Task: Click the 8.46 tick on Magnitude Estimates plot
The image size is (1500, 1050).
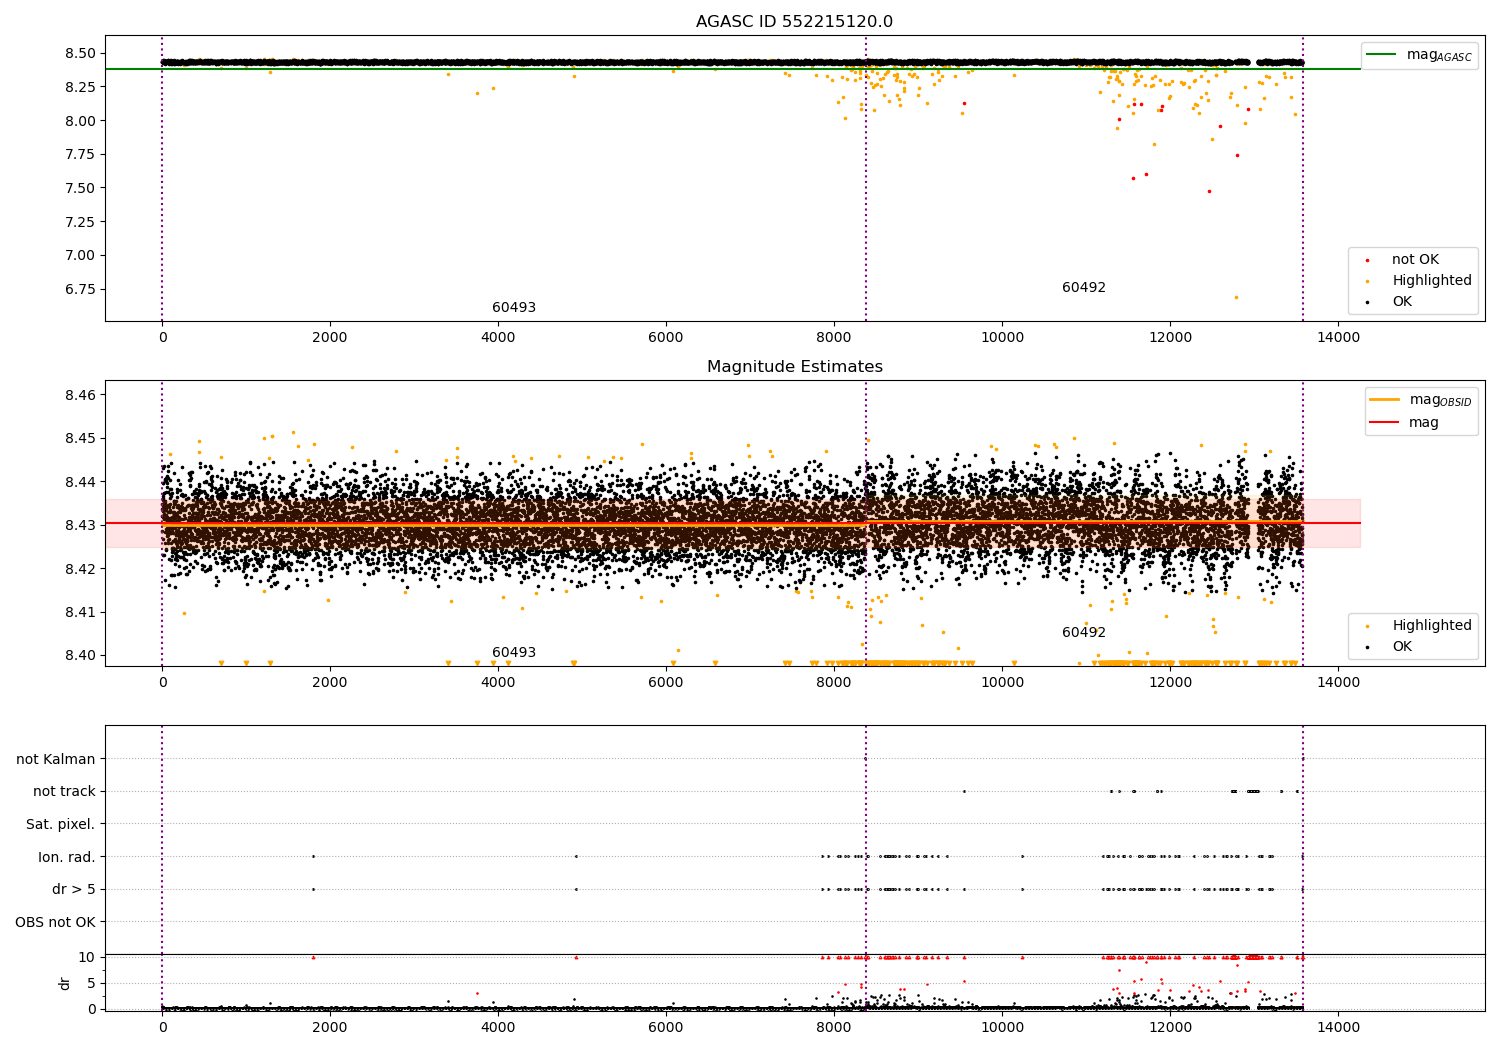Action: click(80, 395)
